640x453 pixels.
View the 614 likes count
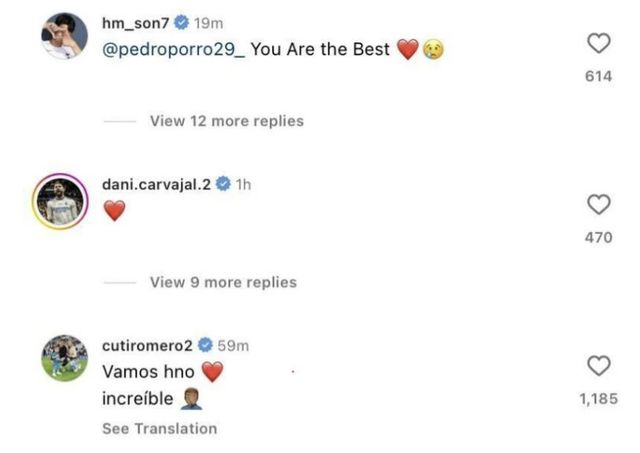point(598,76)
